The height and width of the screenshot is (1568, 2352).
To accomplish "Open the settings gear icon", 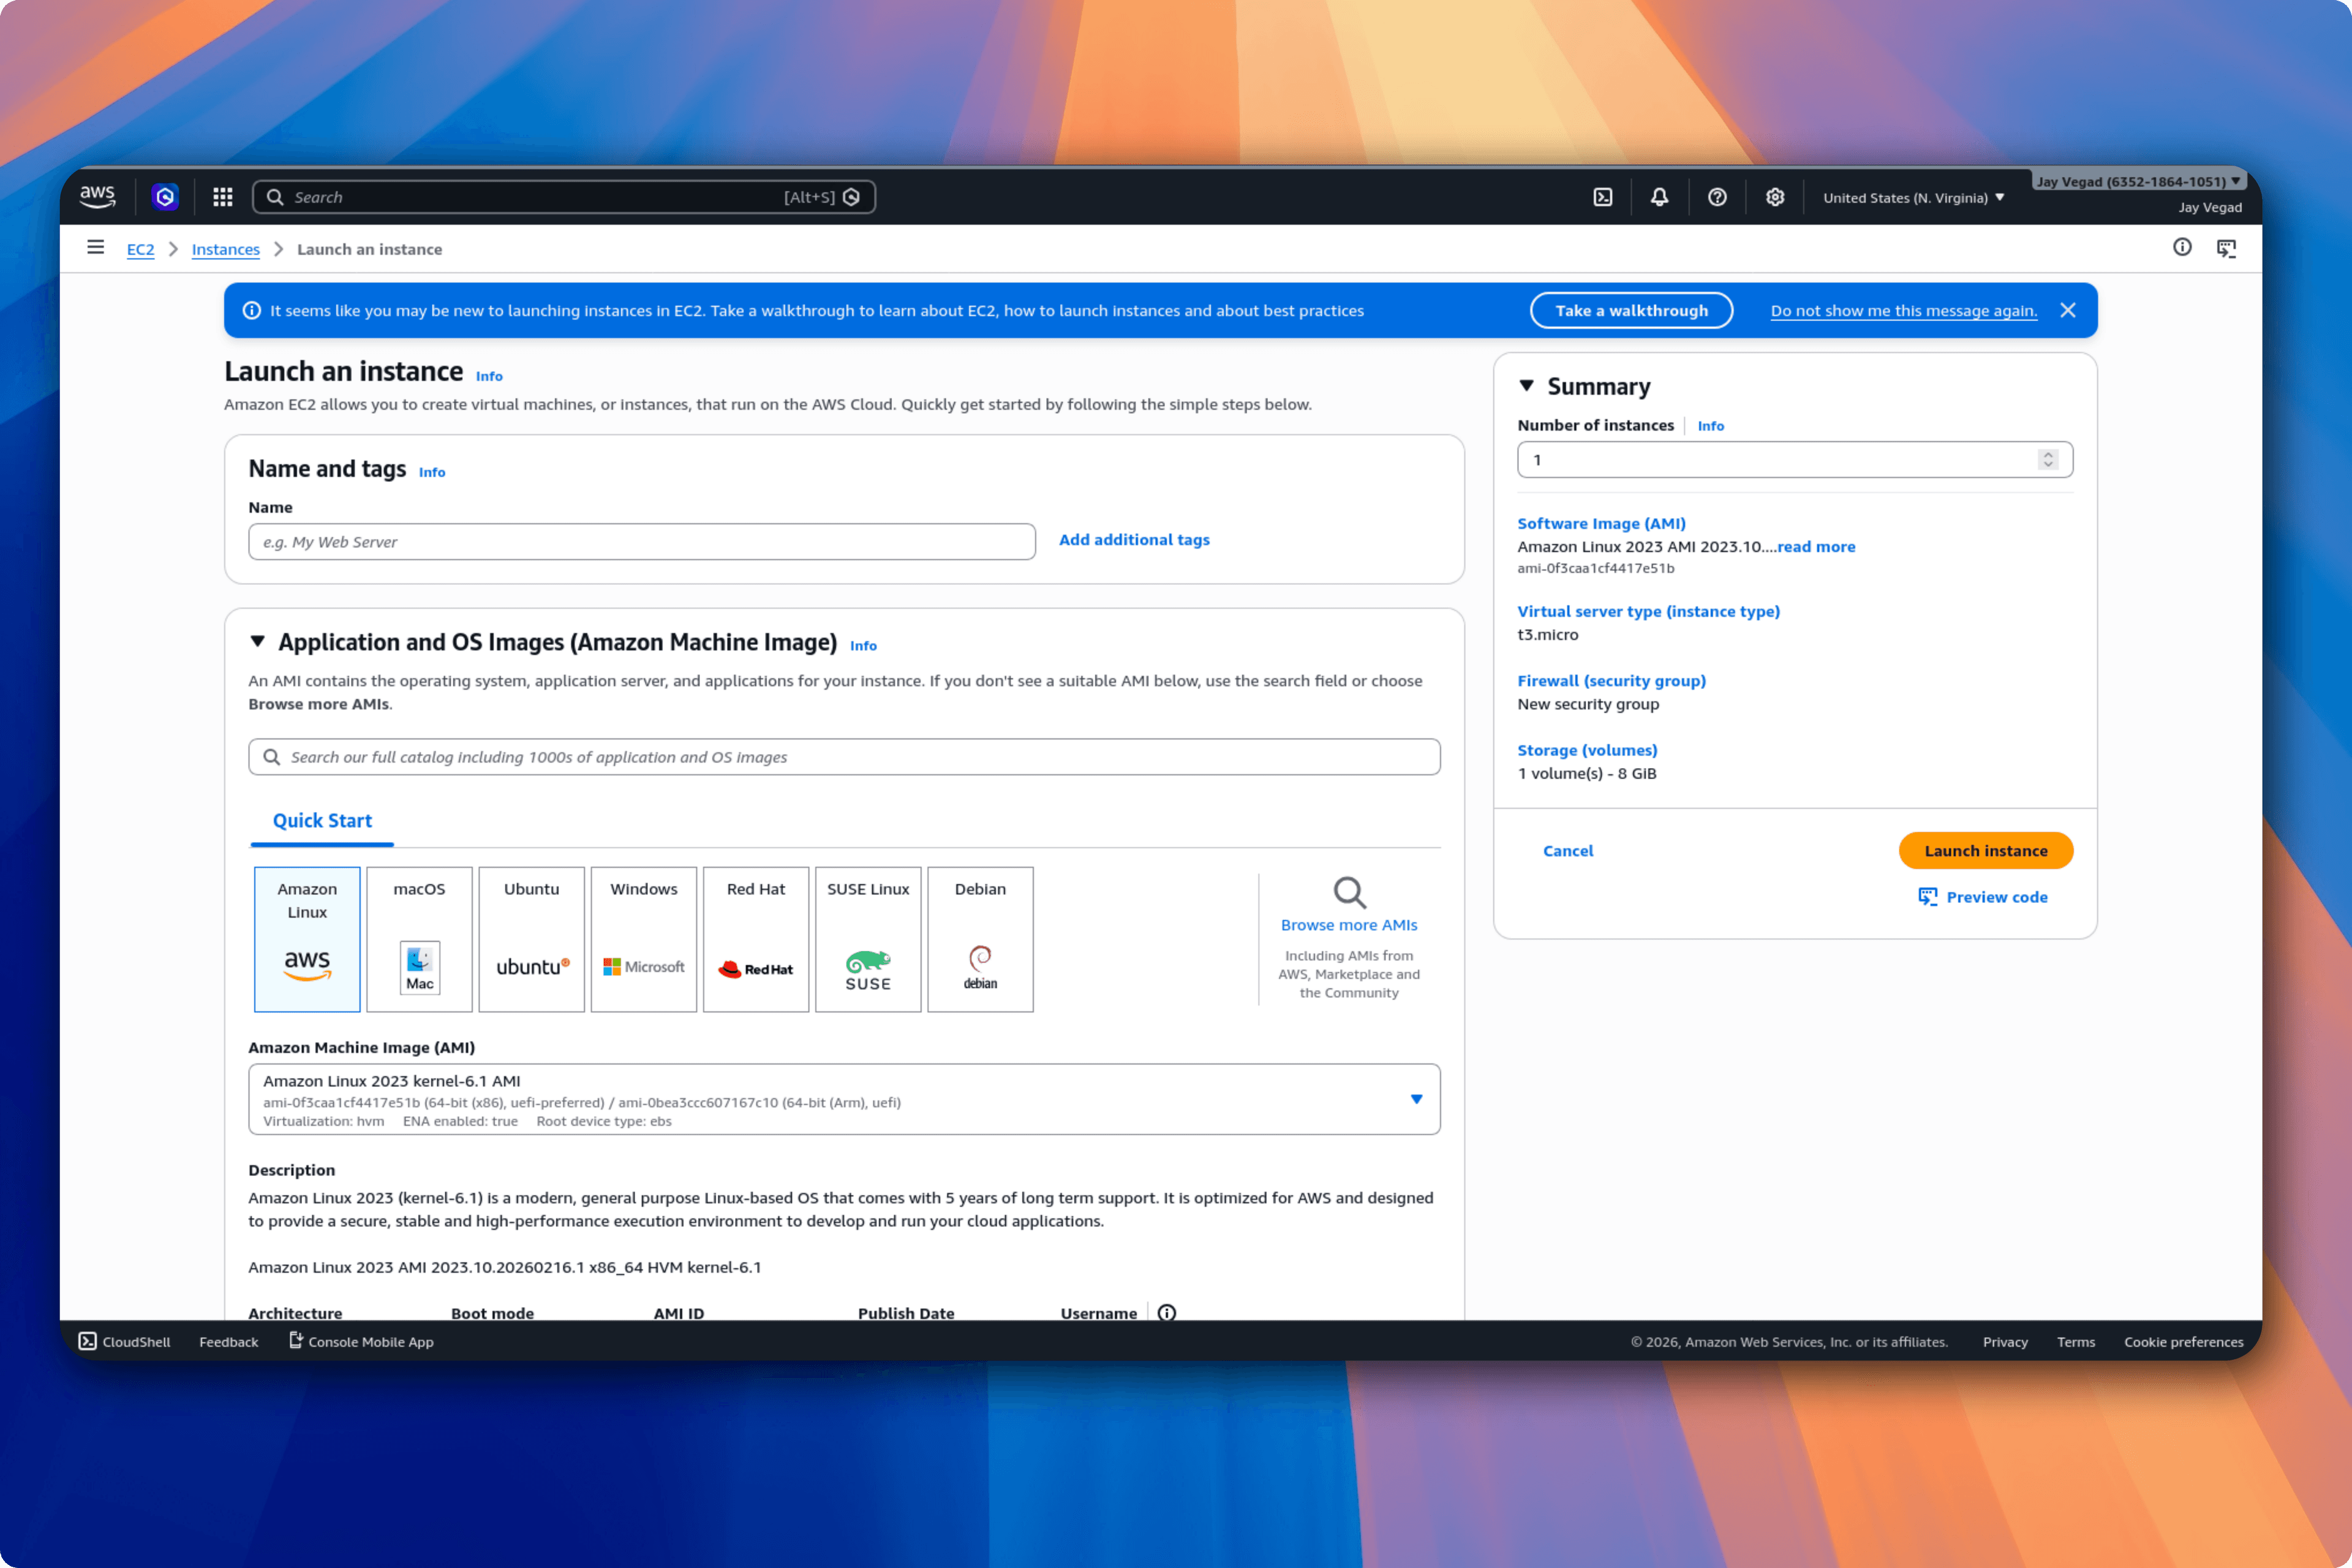I will 1775,197.
